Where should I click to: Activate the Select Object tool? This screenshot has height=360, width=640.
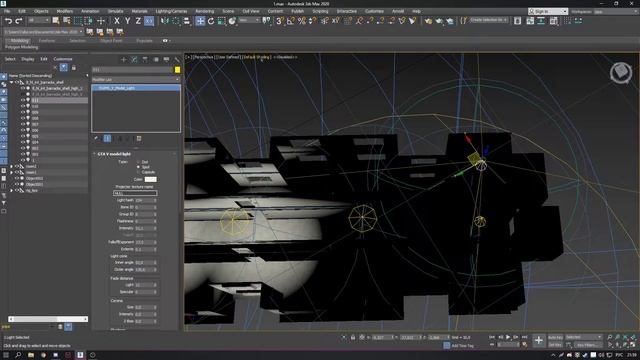[56, 21]
